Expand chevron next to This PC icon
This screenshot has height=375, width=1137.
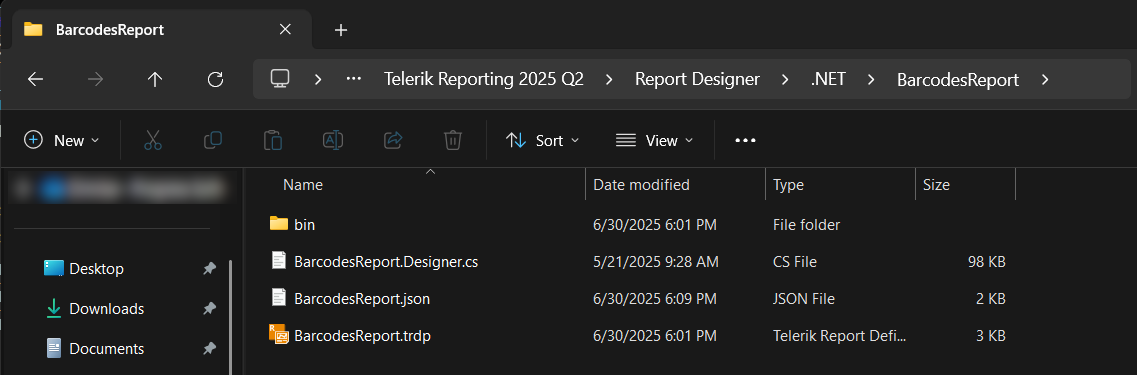click(318, 80)
